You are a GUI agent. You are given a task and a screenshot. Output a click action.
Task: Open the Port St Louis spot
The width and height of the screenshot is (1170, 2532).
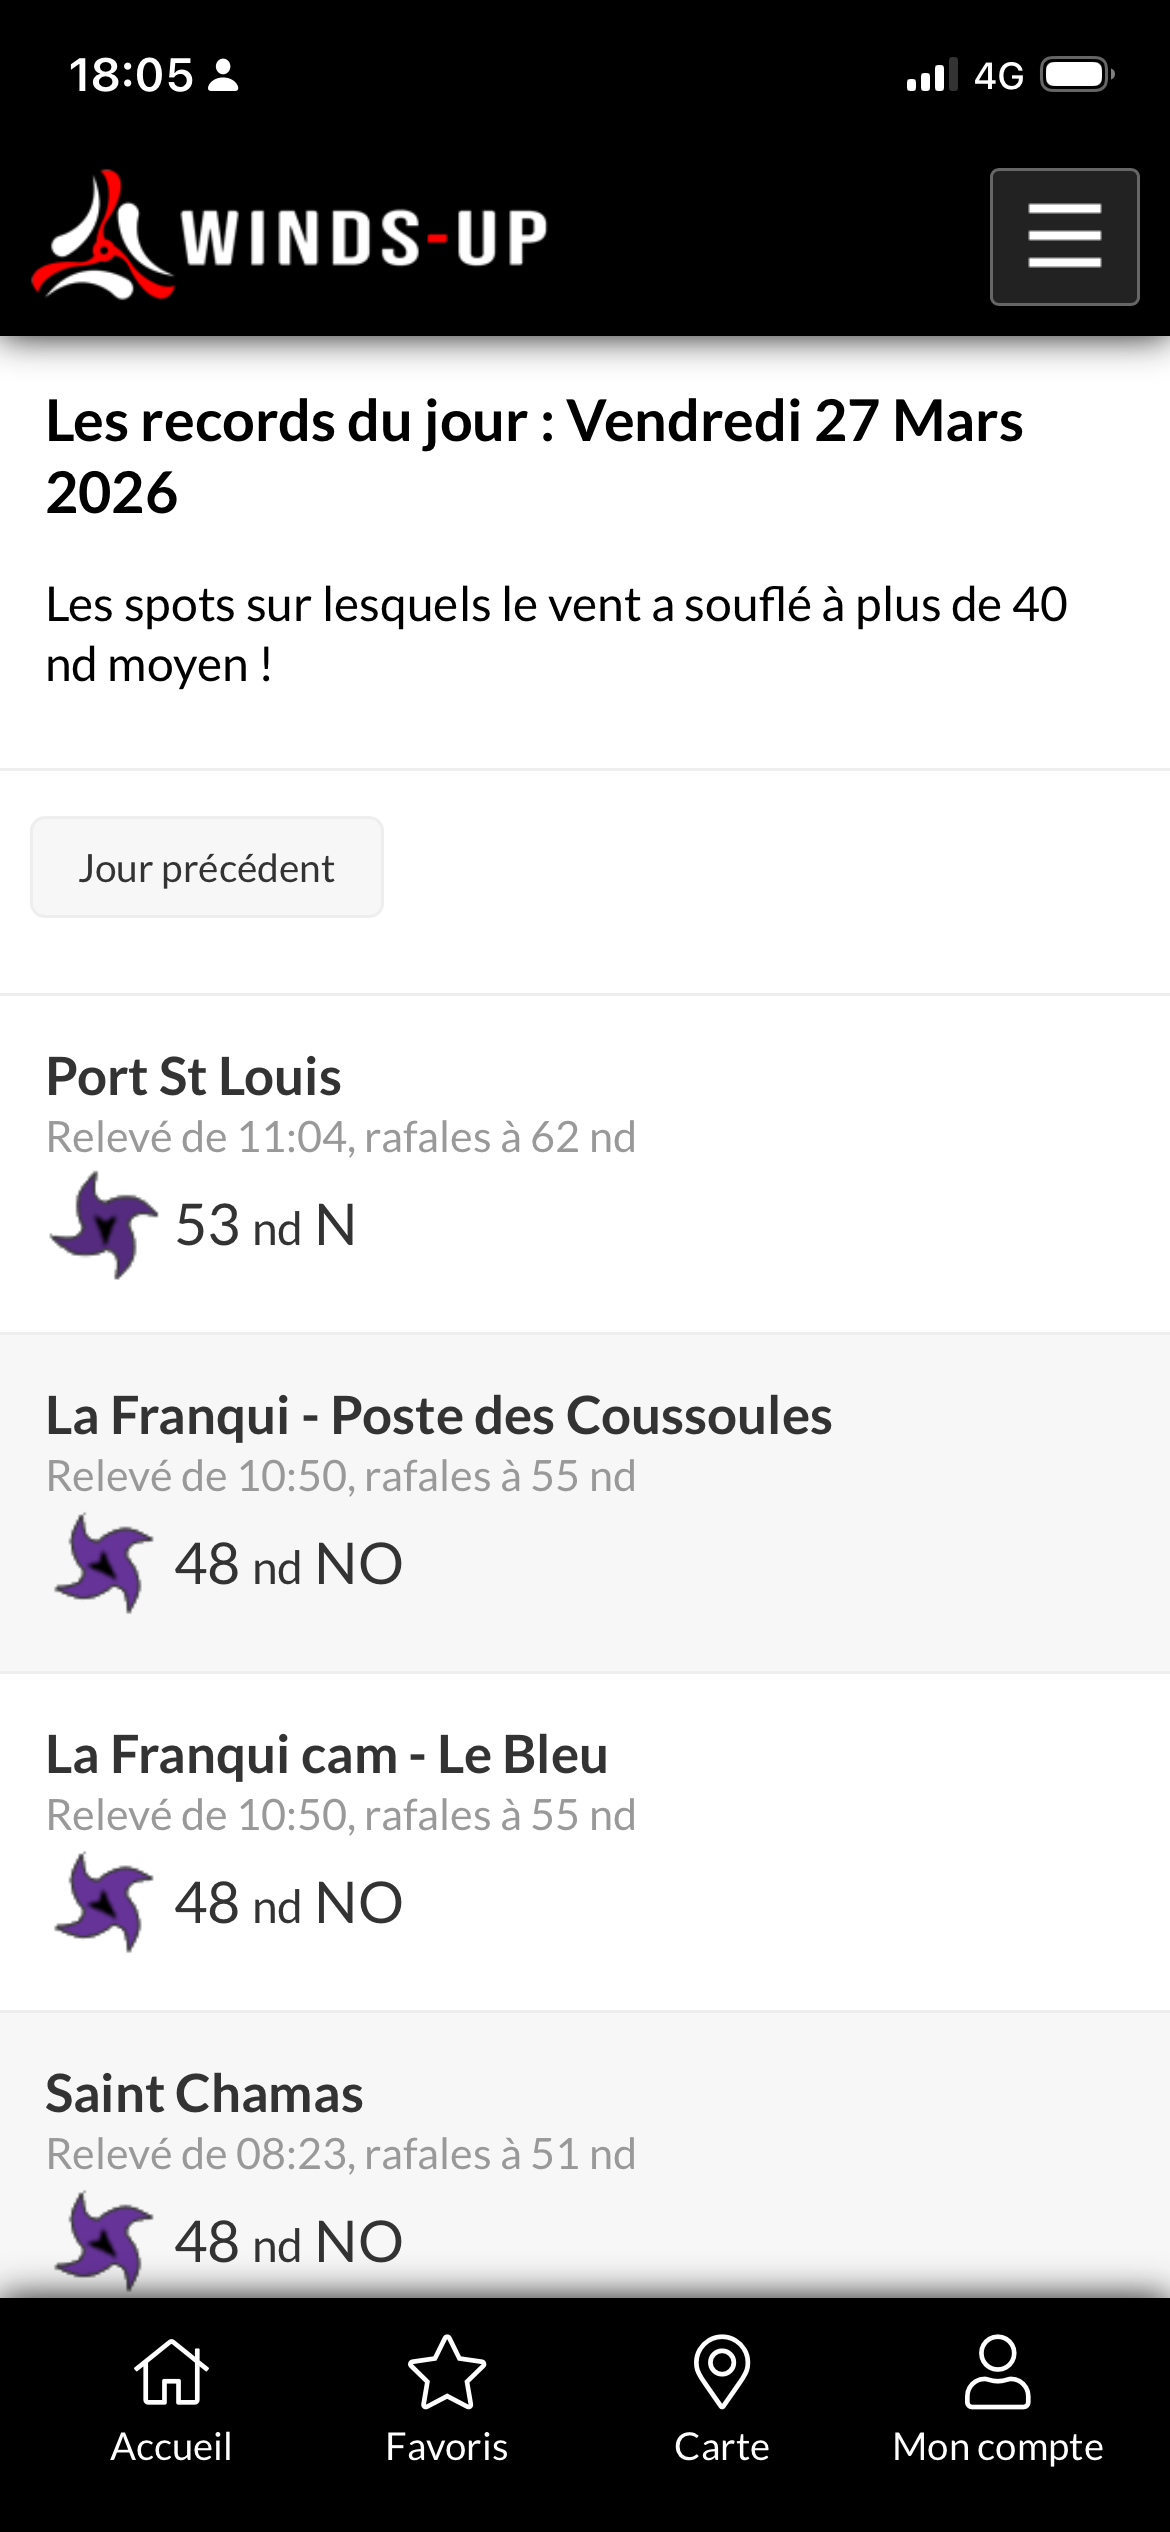[x=194, y=1077]
